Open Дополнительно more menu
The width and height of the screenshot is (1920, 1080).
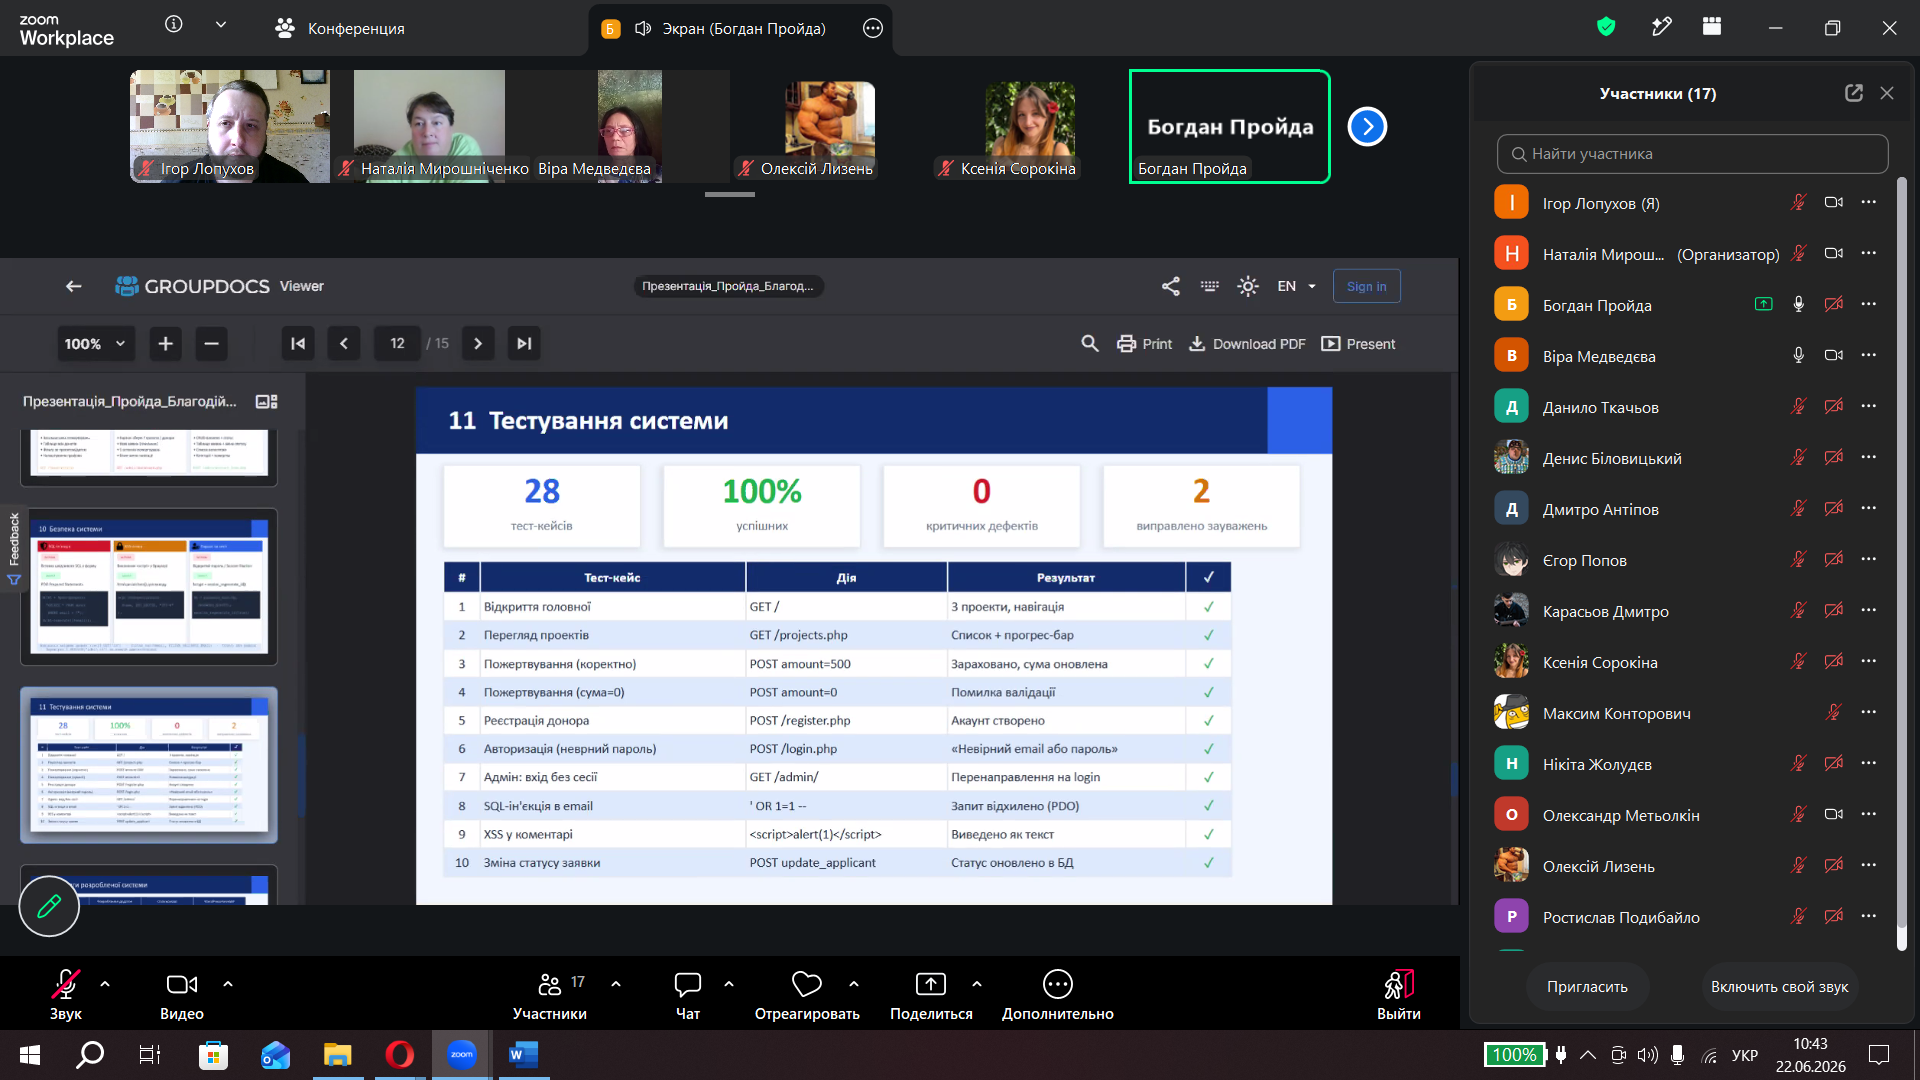[1057, 994]
